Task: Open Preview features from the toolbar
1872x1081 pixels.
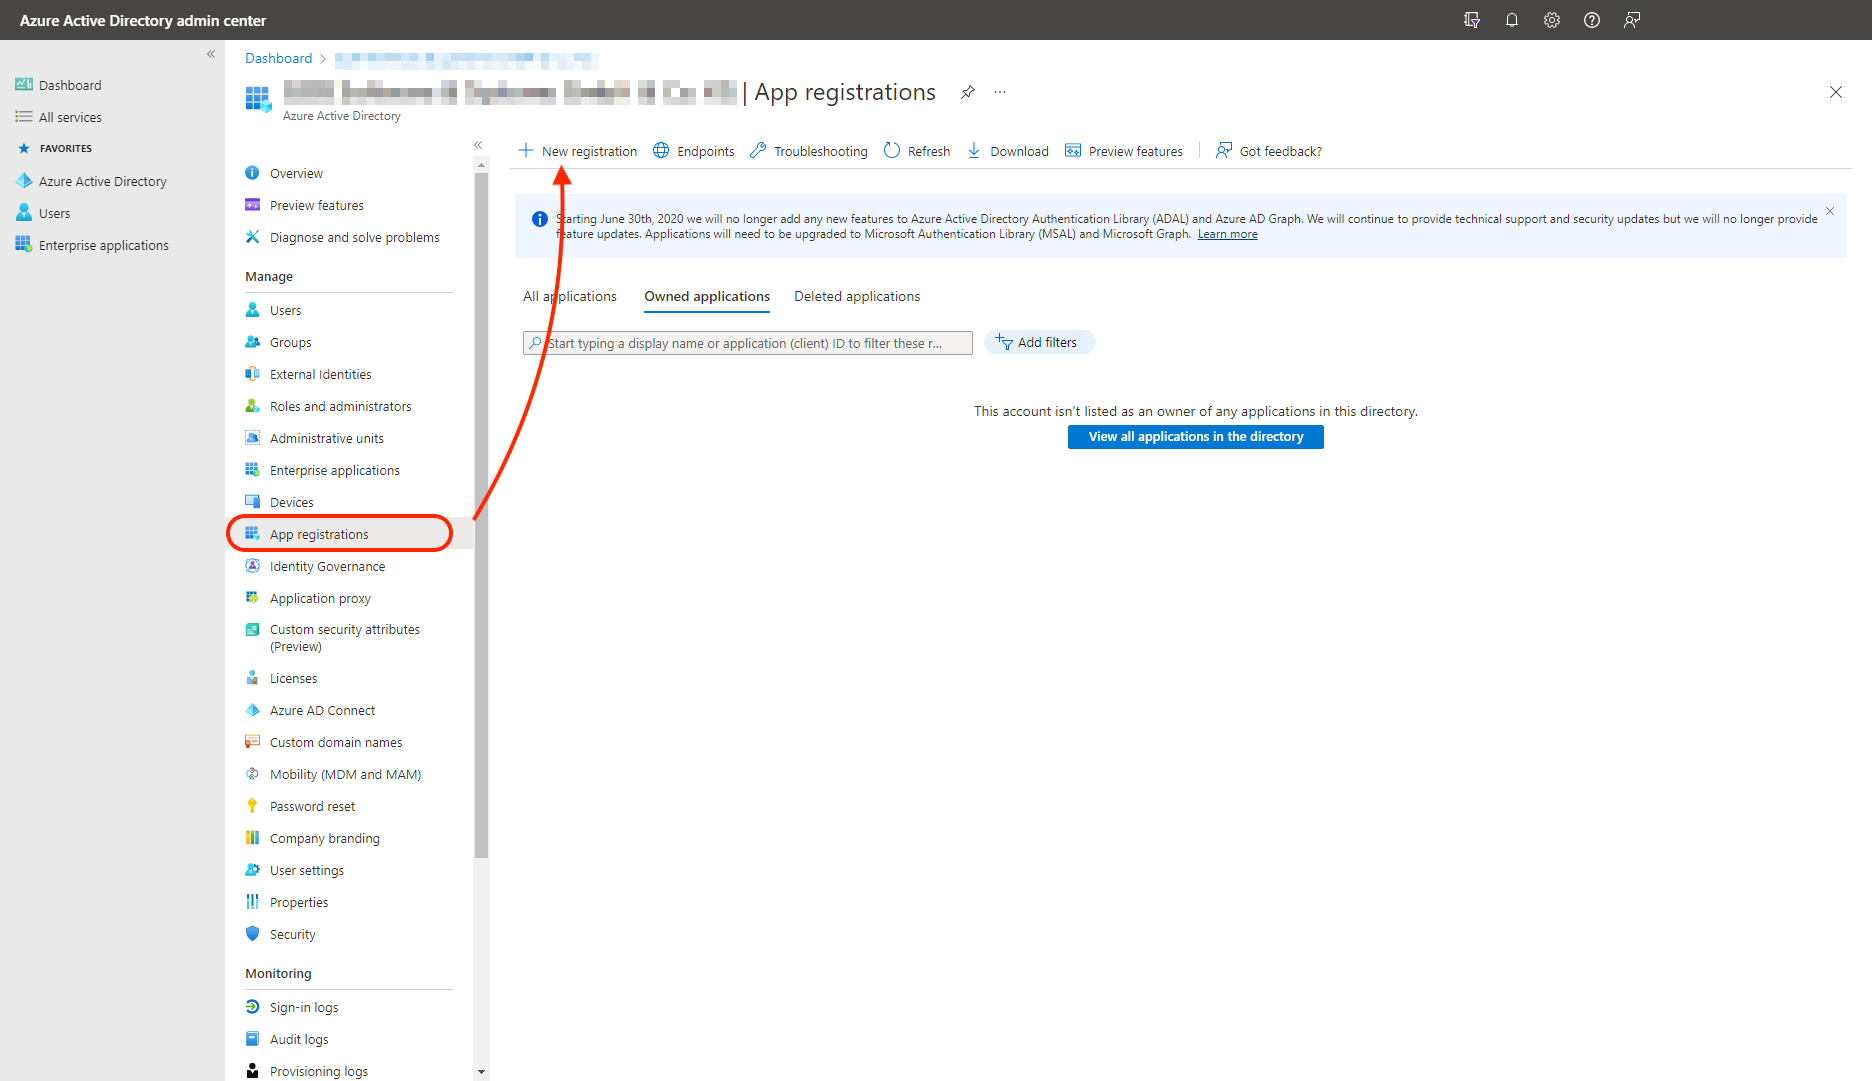Action: tap(1124, 151)
